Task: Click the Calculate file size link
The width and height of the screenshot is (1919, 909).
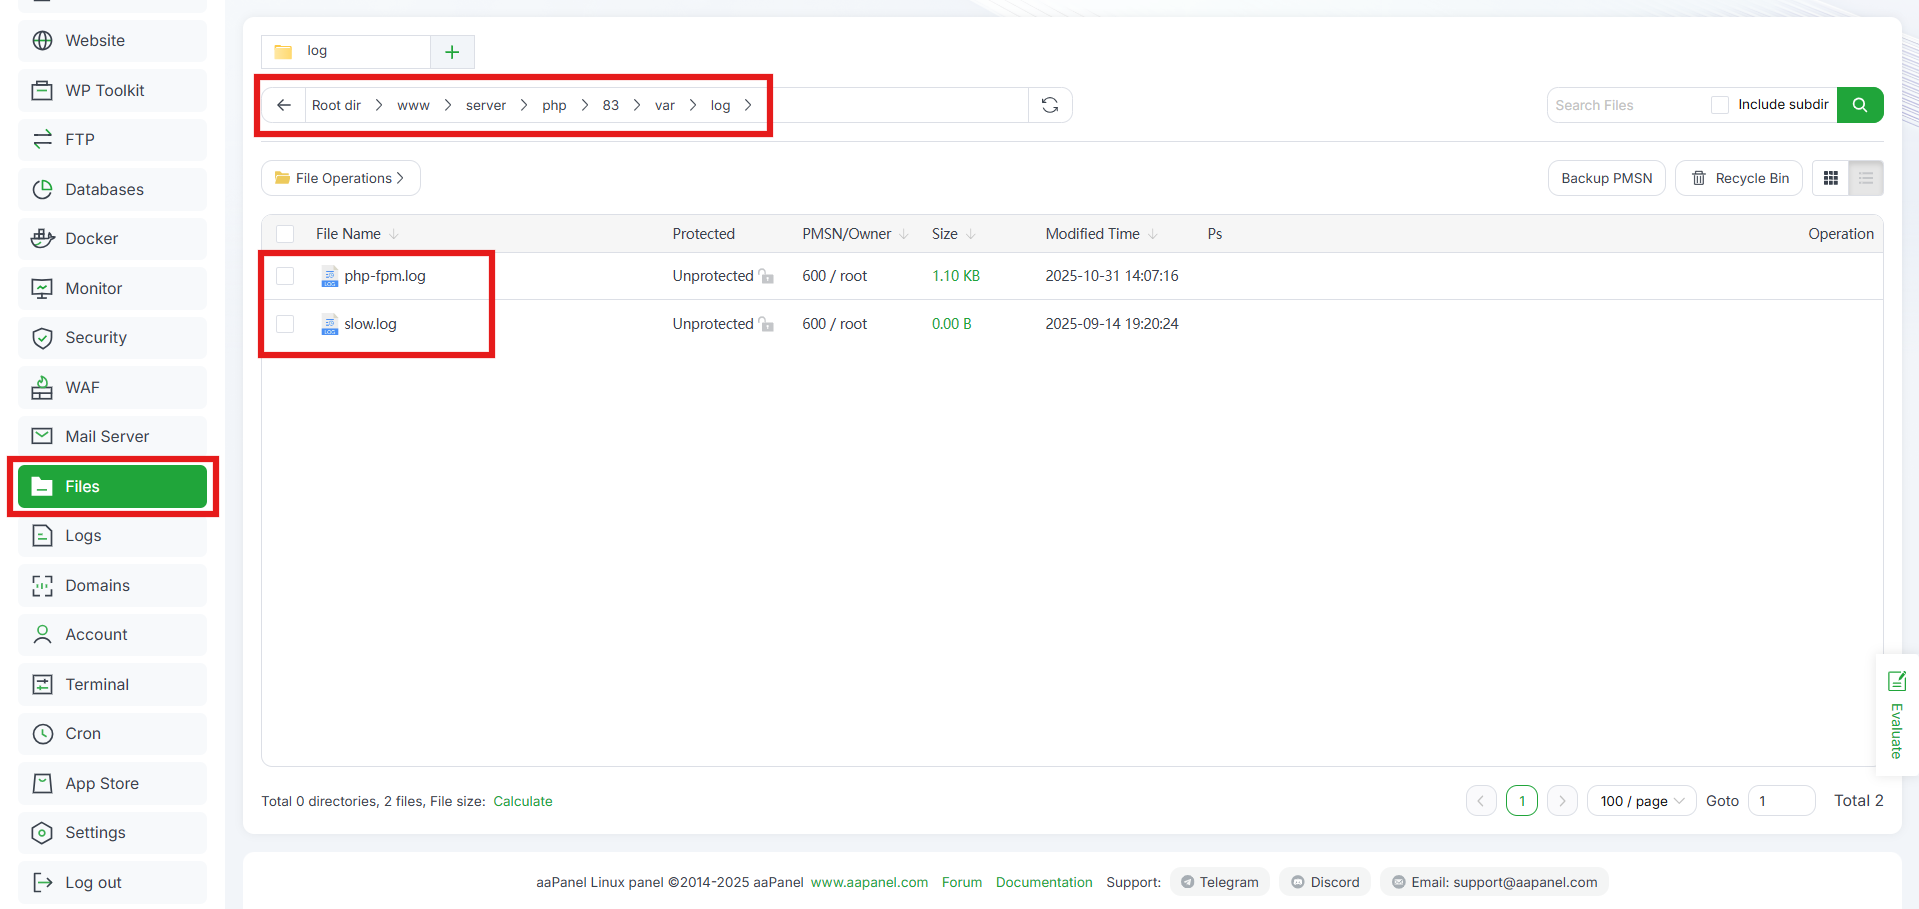Action: tap(522, 801)
